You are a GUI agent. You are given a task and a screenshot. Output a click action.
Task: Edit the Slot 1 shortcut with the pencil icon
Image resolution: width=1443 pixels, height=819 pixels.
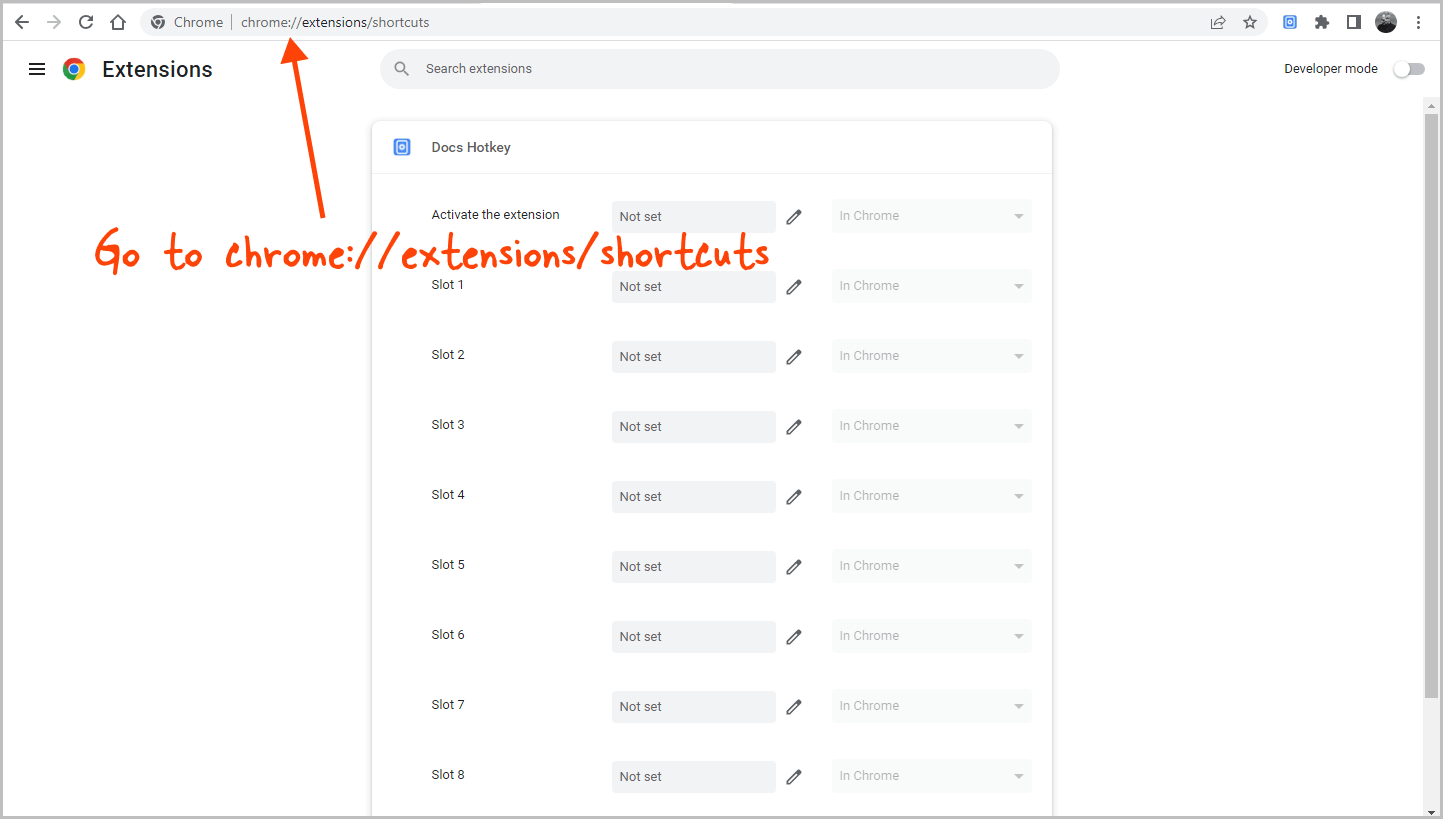point(794,287)
